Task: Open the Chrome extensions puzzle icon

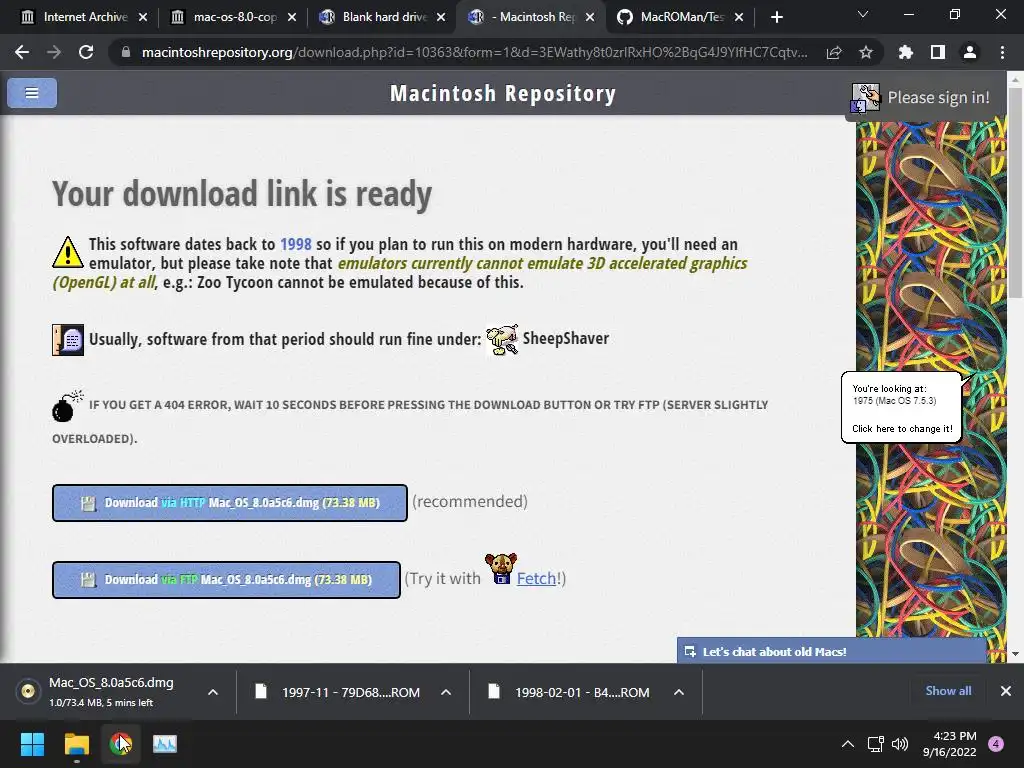Action: point(906,52)
